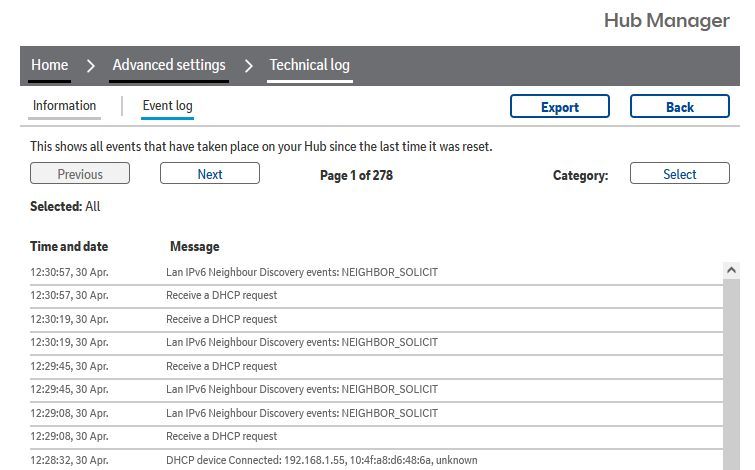Click the Previous page button
The image size is (755, 470).
80,174
